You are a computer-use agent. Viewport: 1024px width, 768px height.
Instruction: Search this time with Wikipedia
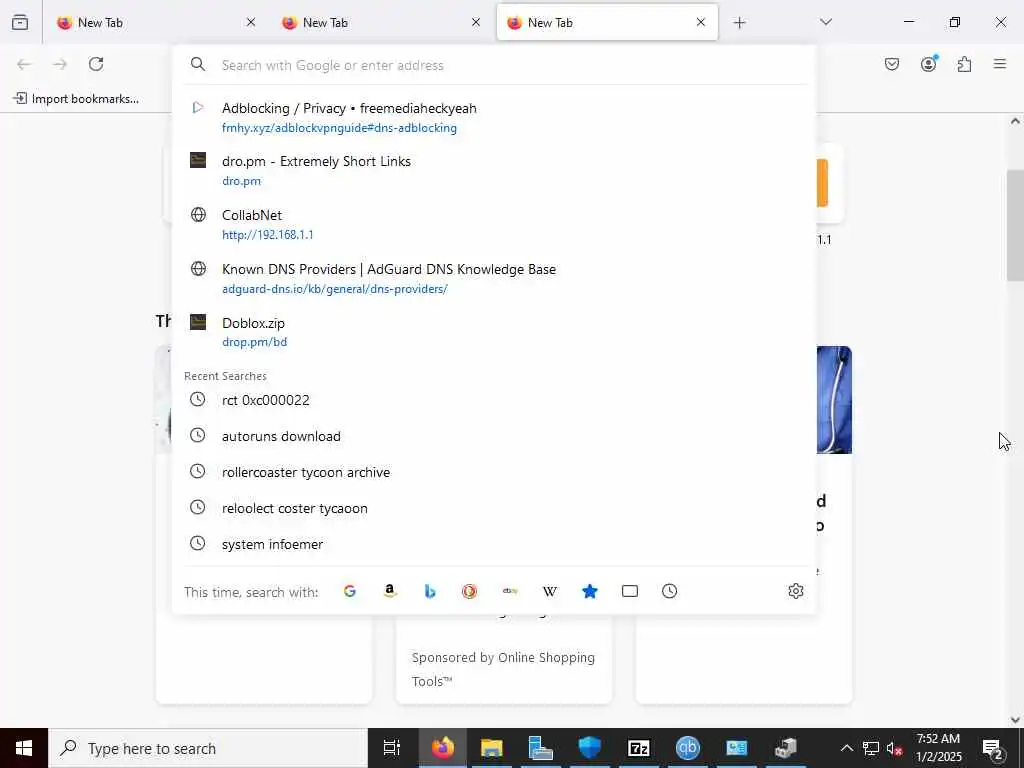pos(550,591)
